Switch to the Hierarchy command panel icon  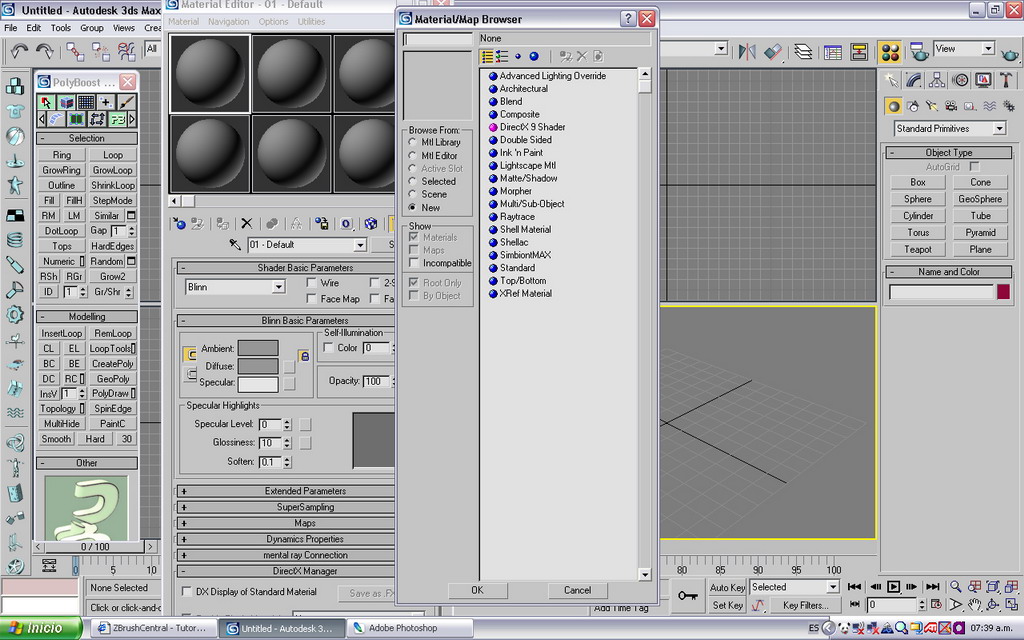[937, 80]
